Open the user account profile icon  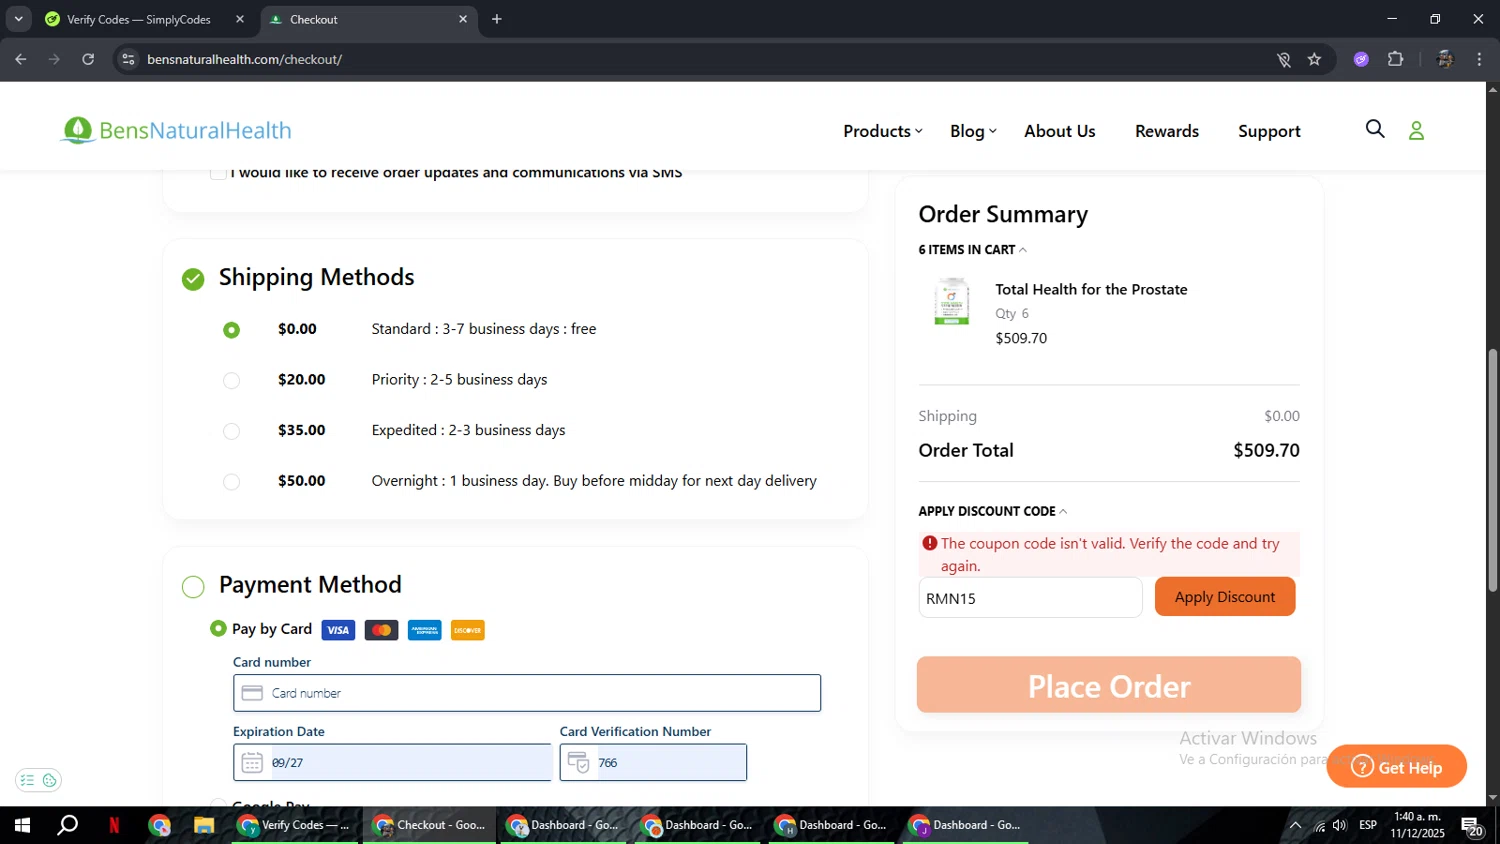tap(1416, 130)
